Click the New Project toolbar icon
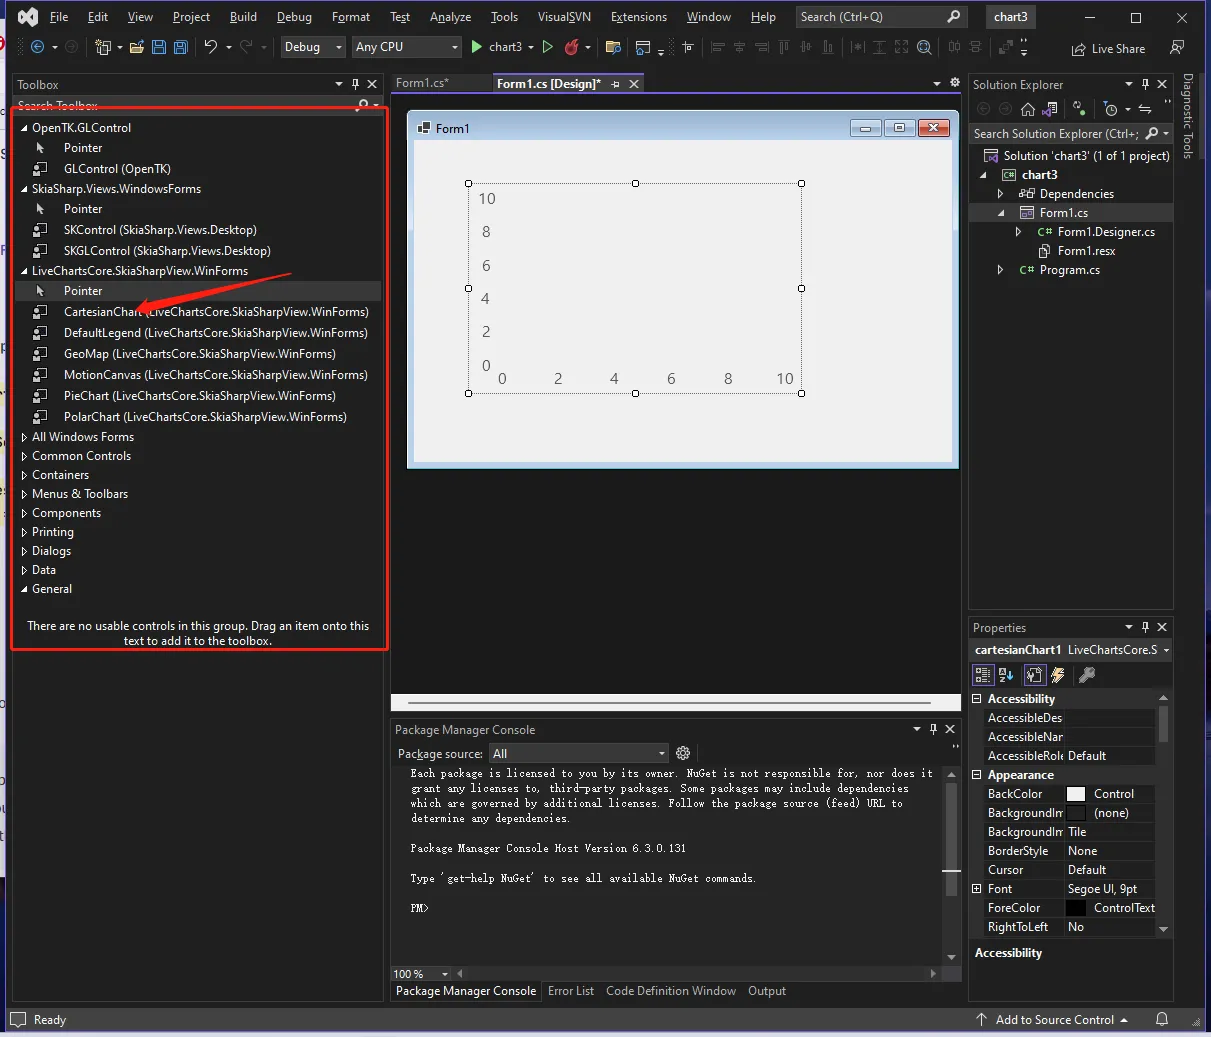 (x=102, y=47)
